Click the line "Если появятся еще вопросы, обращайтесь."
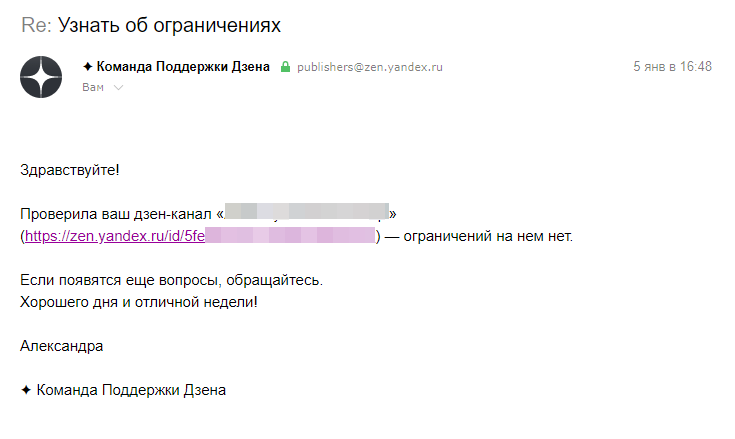This screenshot has height=439, width=735. 172,280
